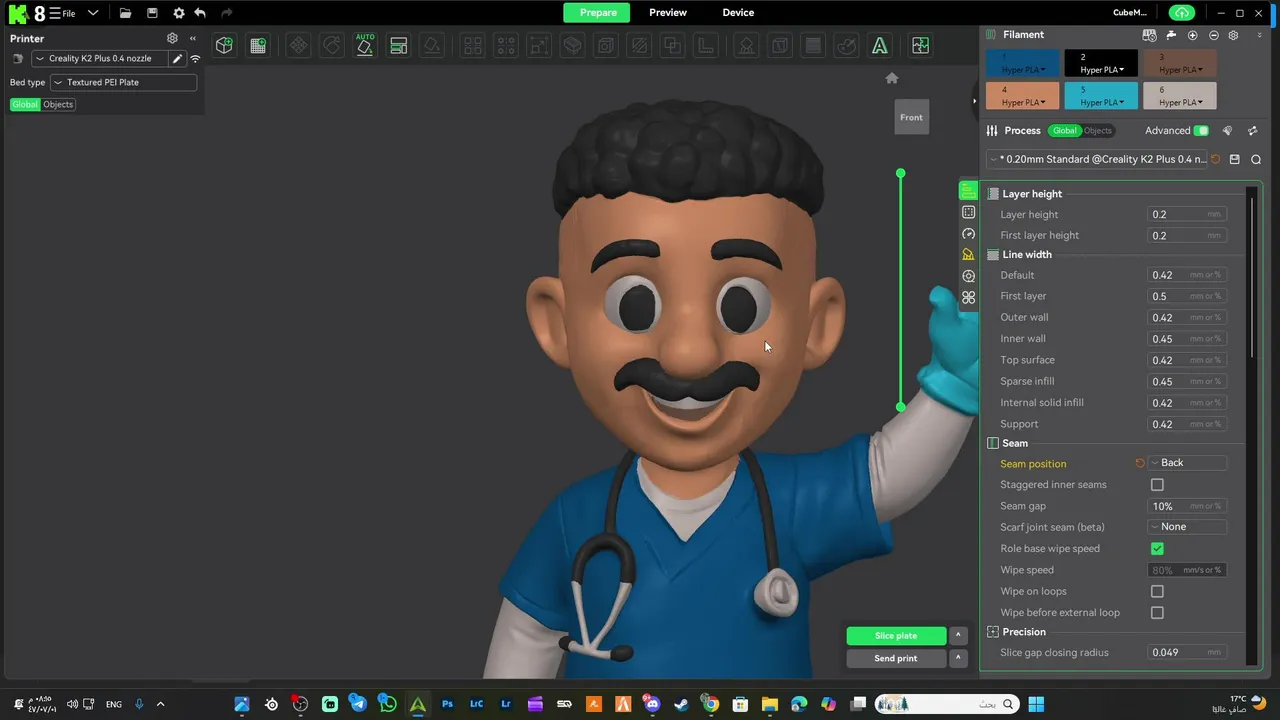The height and width of the screenshot is (720, 1280).
Task: Select filament slot 4 orange swatch
Action: point(1023,95)
